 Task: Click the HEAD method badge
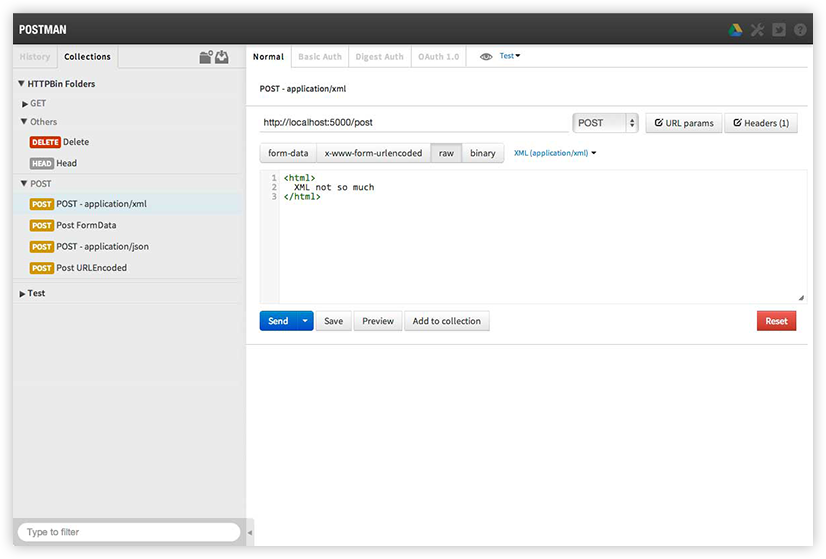pos(42,163)
